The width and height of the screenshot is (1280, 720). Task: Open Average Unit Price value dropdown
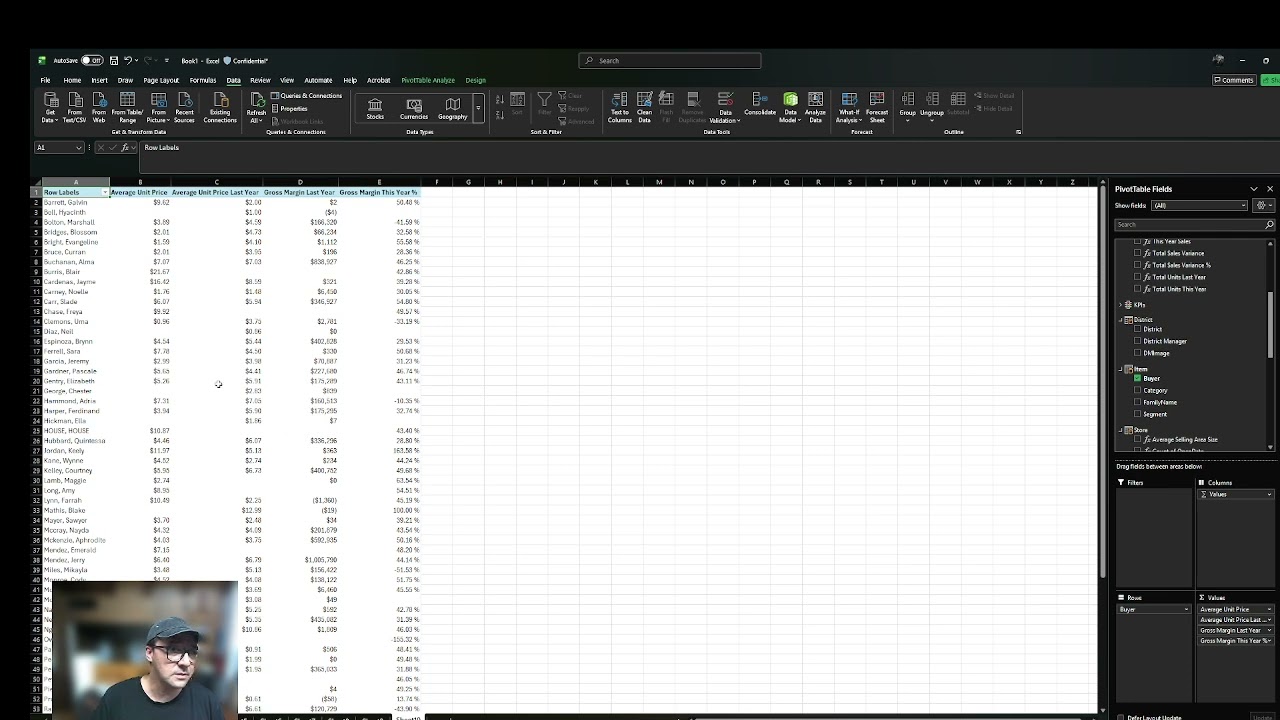[1269, 609]
